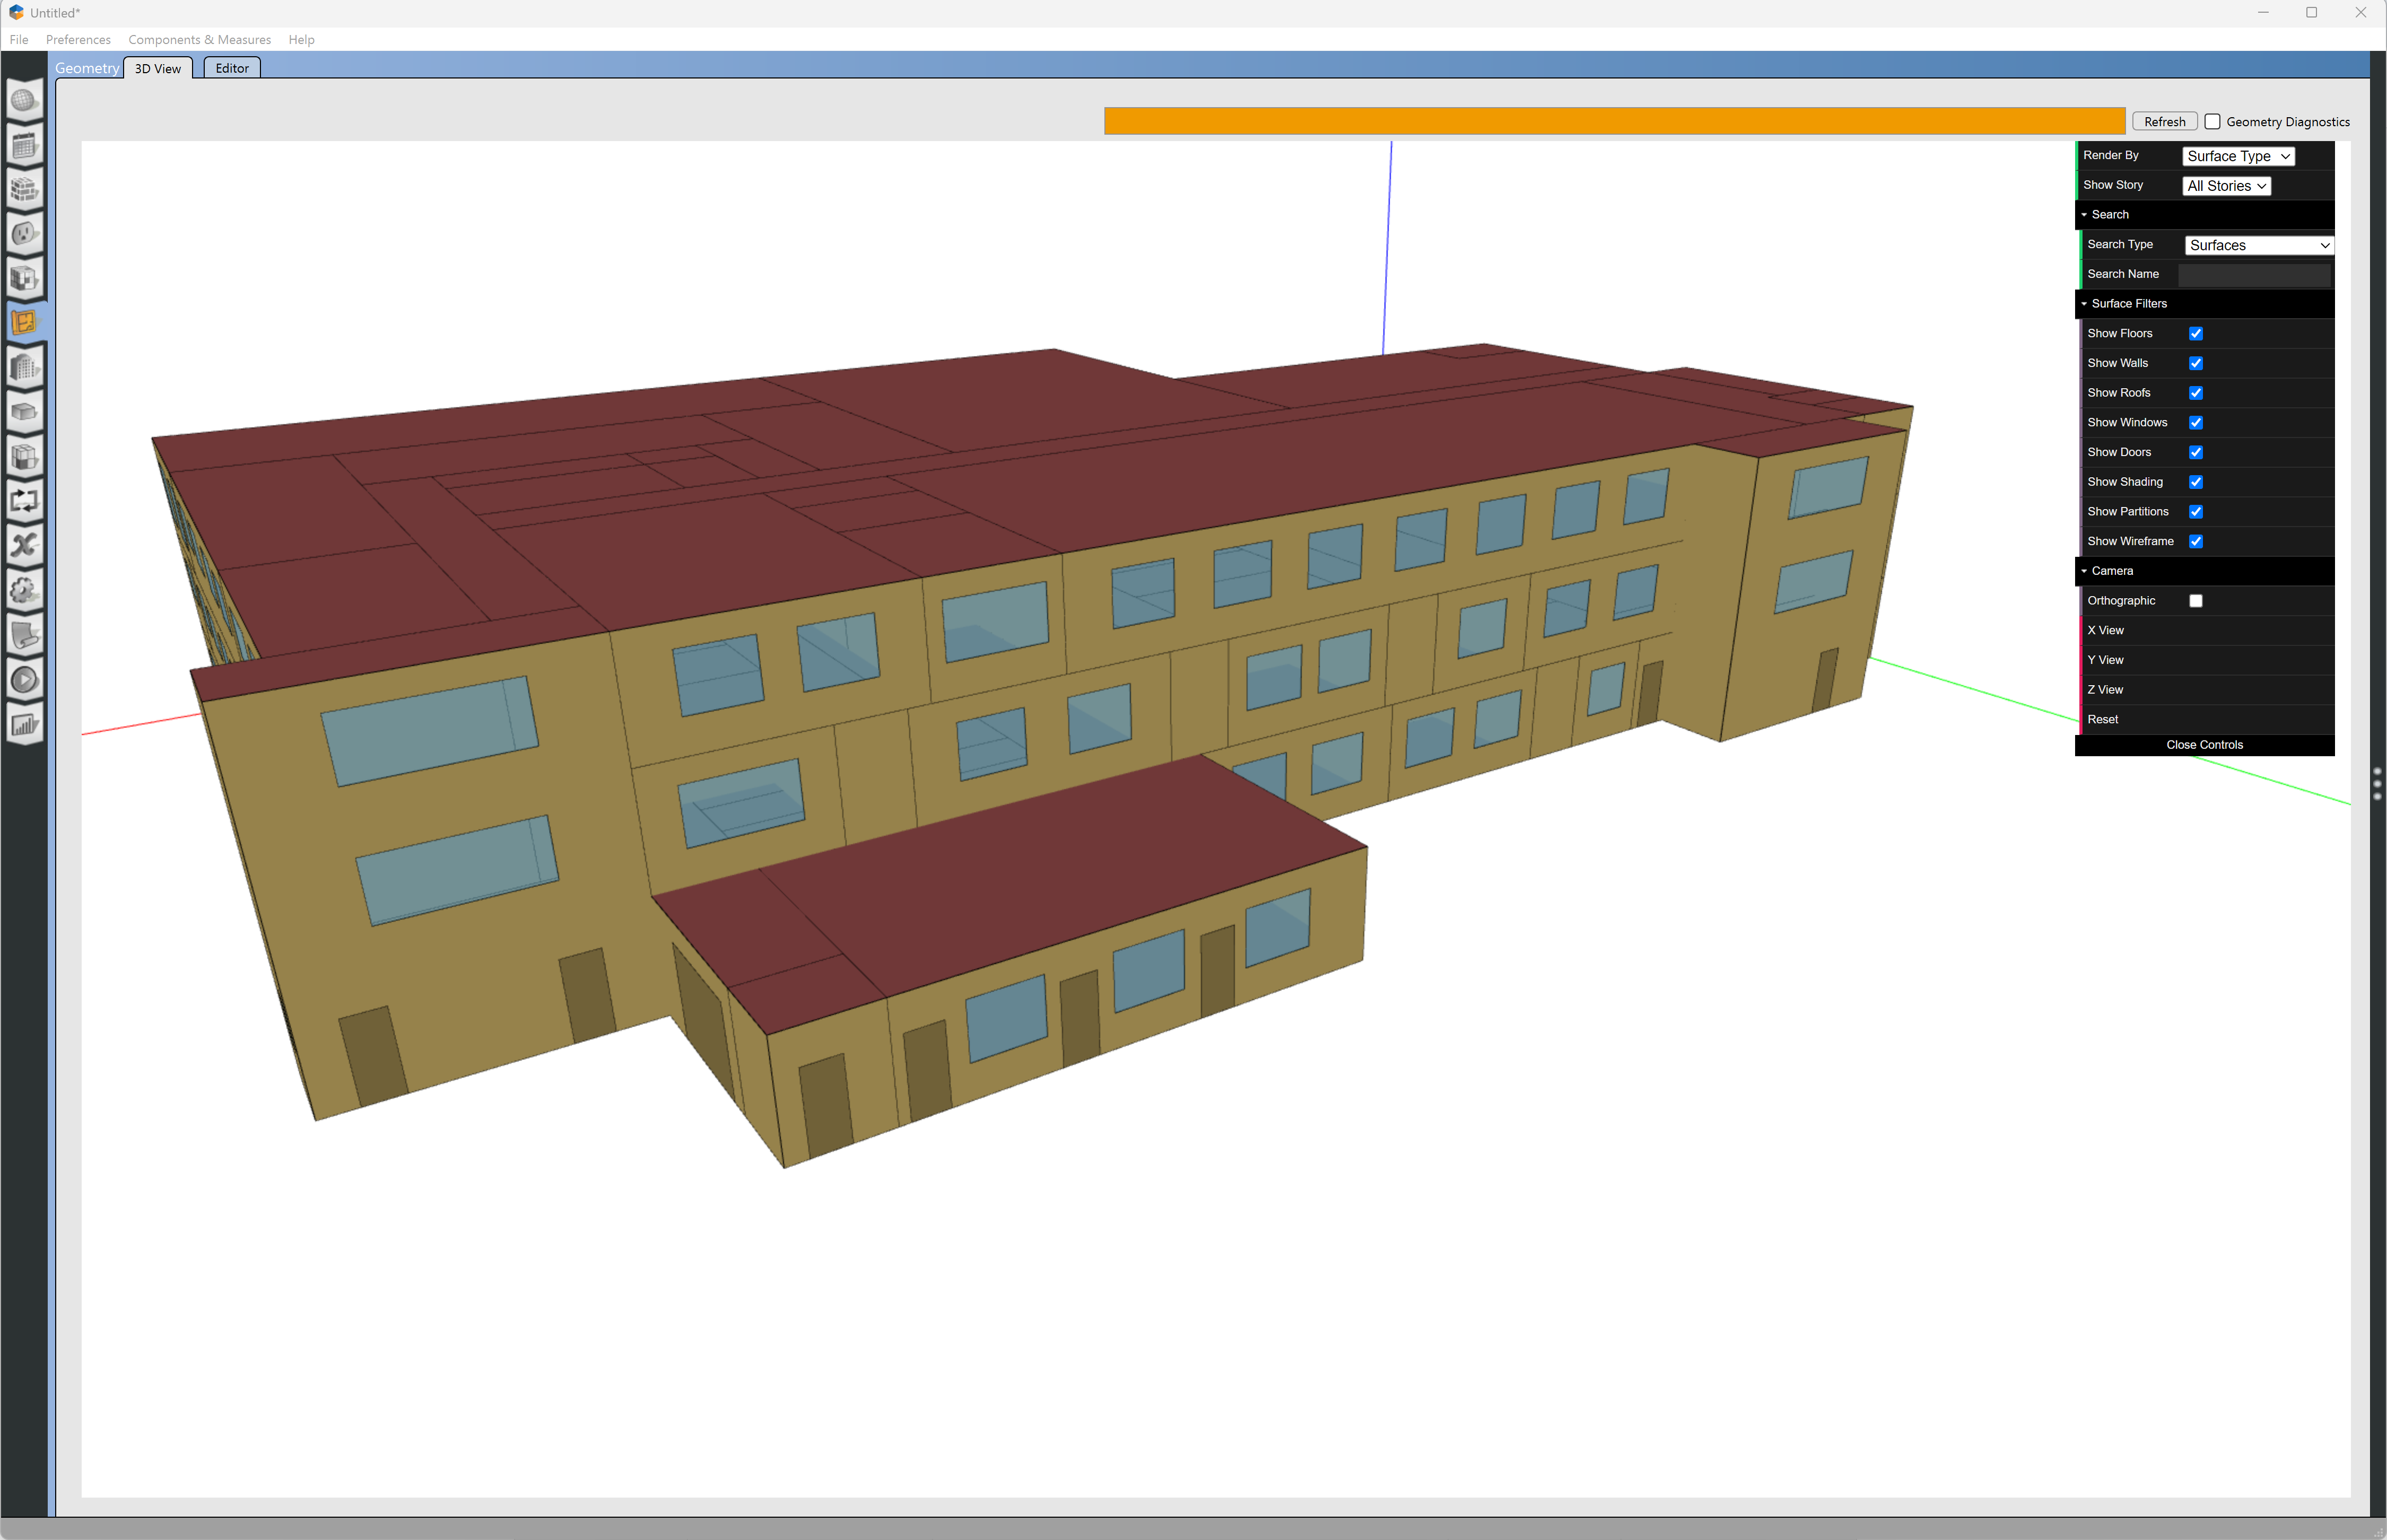Click the Refresh button
This screenshot has width=2387, height=1540.
2164,122
